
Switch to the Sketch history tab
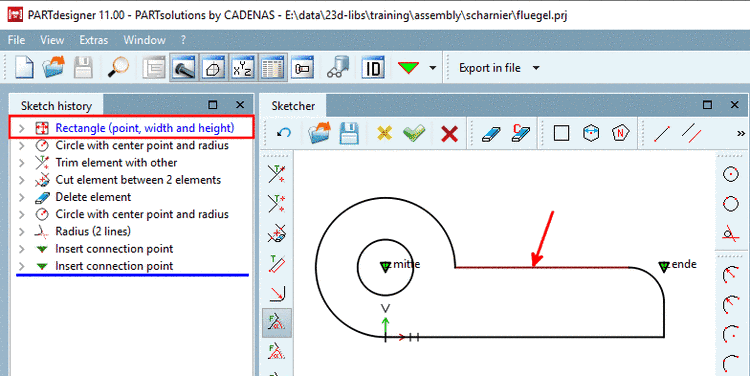coord(56,106)
